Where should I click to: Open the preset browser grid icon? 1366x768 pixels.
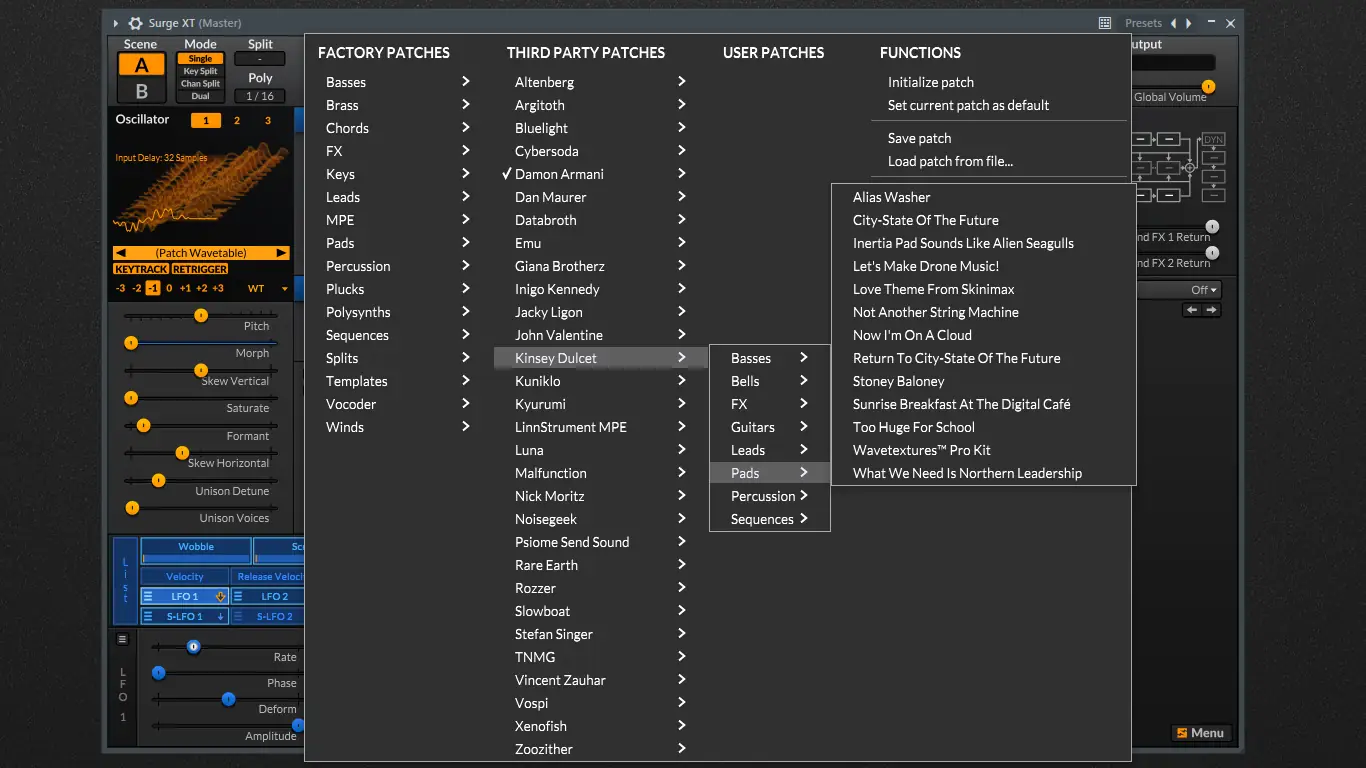point(1105,23)
